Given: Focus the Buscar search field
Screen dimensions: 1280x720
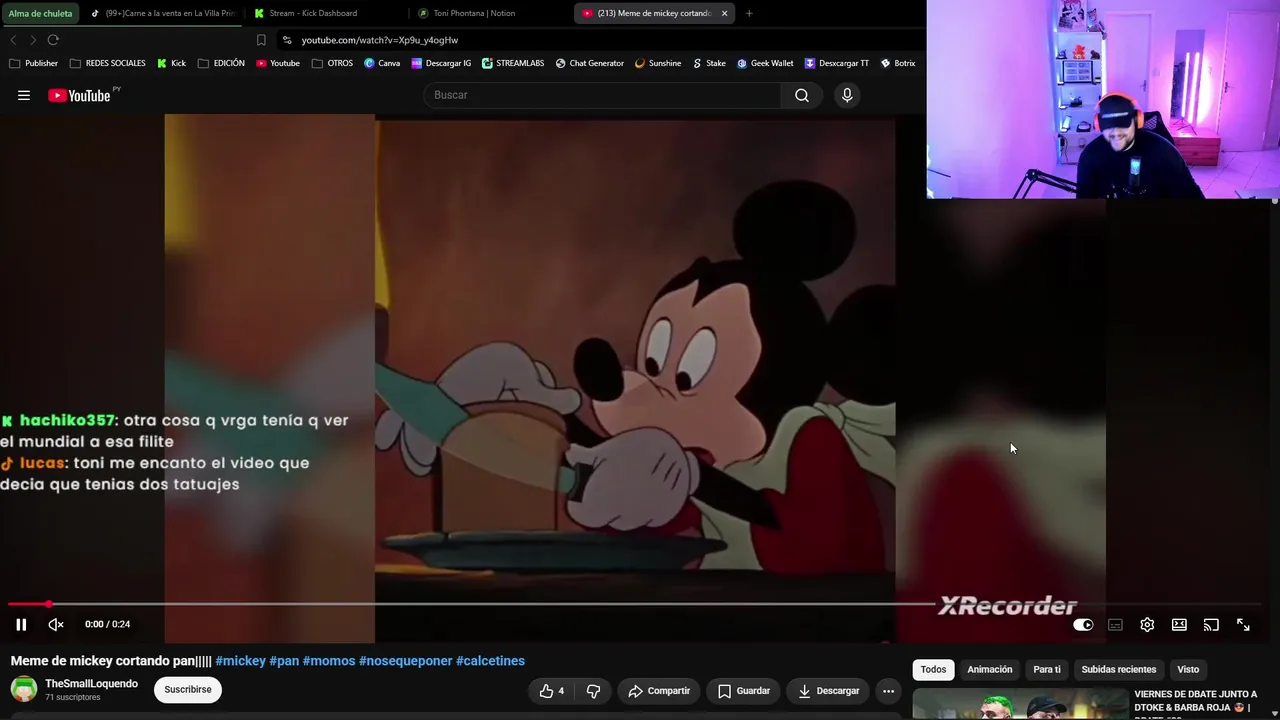Looking at the screenshot, I should click(x=602, y=95).
